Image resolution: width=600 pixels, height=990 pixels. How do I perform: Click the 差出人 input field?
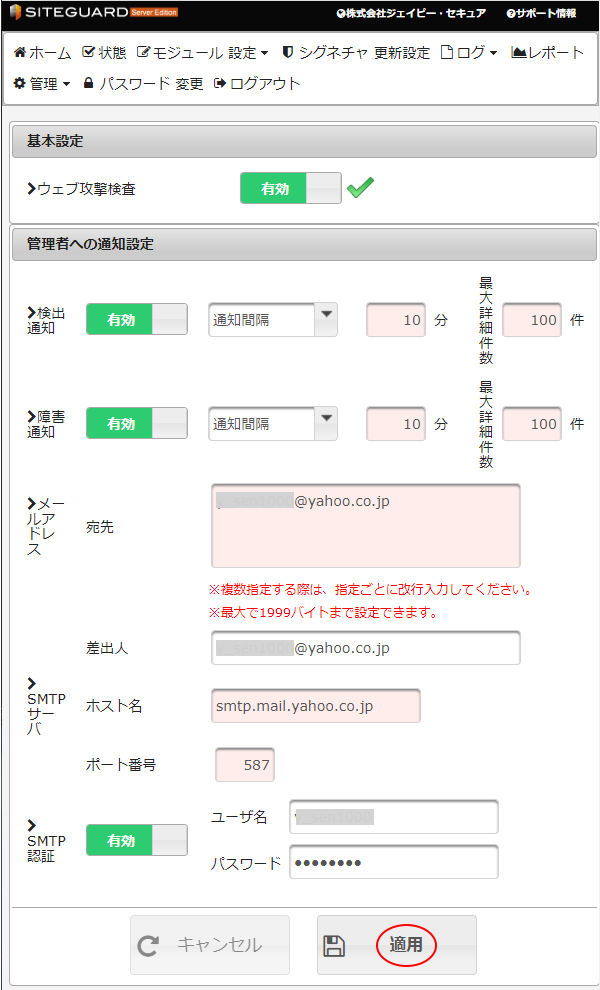366,648
